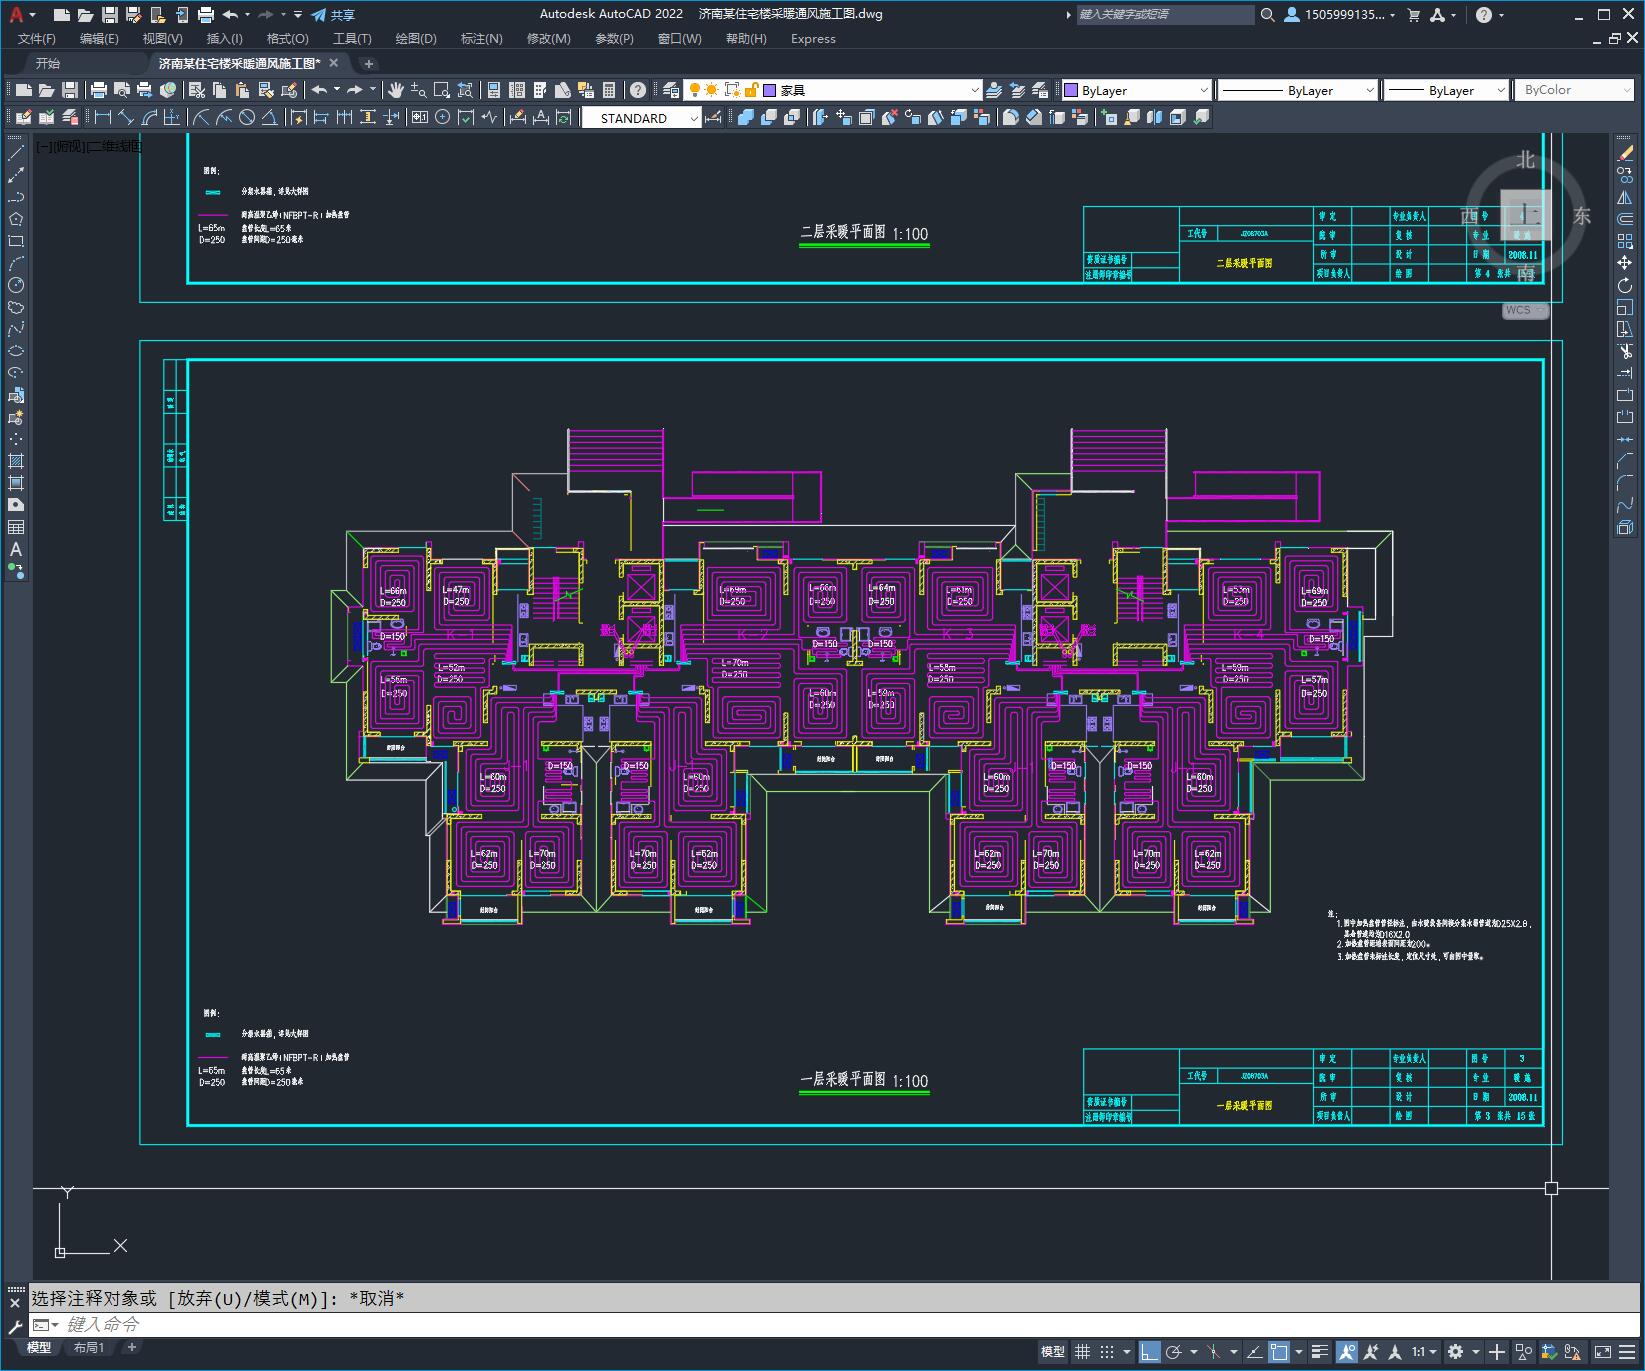1645x1371 pixels.
Task: Open the ByLayer color swatch control
Action: [x=1135, y=90]
